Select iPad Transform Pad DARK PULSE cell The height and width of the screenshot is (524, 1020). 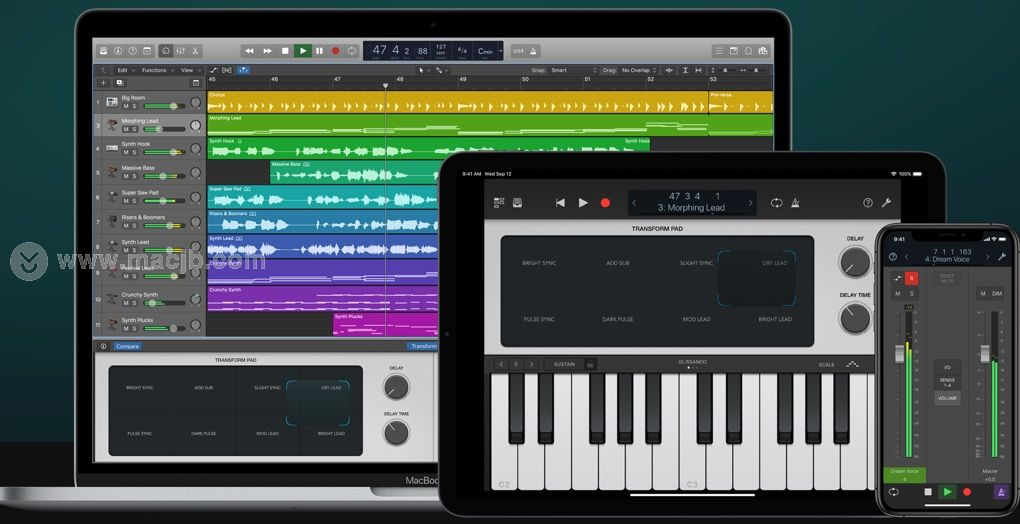[x=617, y=319]
